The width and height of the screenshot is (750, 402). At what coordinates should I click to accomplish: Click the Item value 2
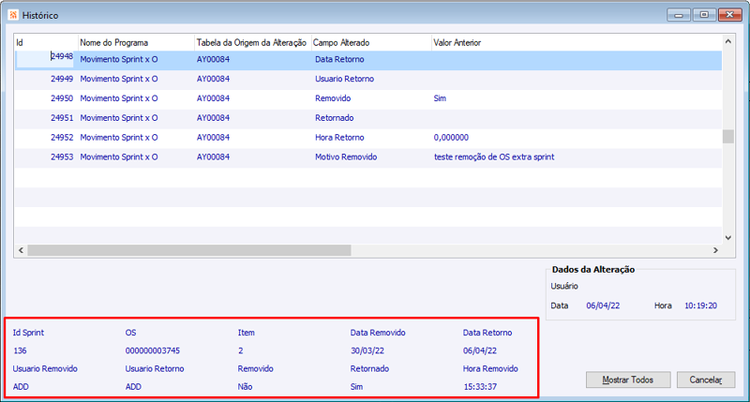pyautogui.click(x=241, y=351)
